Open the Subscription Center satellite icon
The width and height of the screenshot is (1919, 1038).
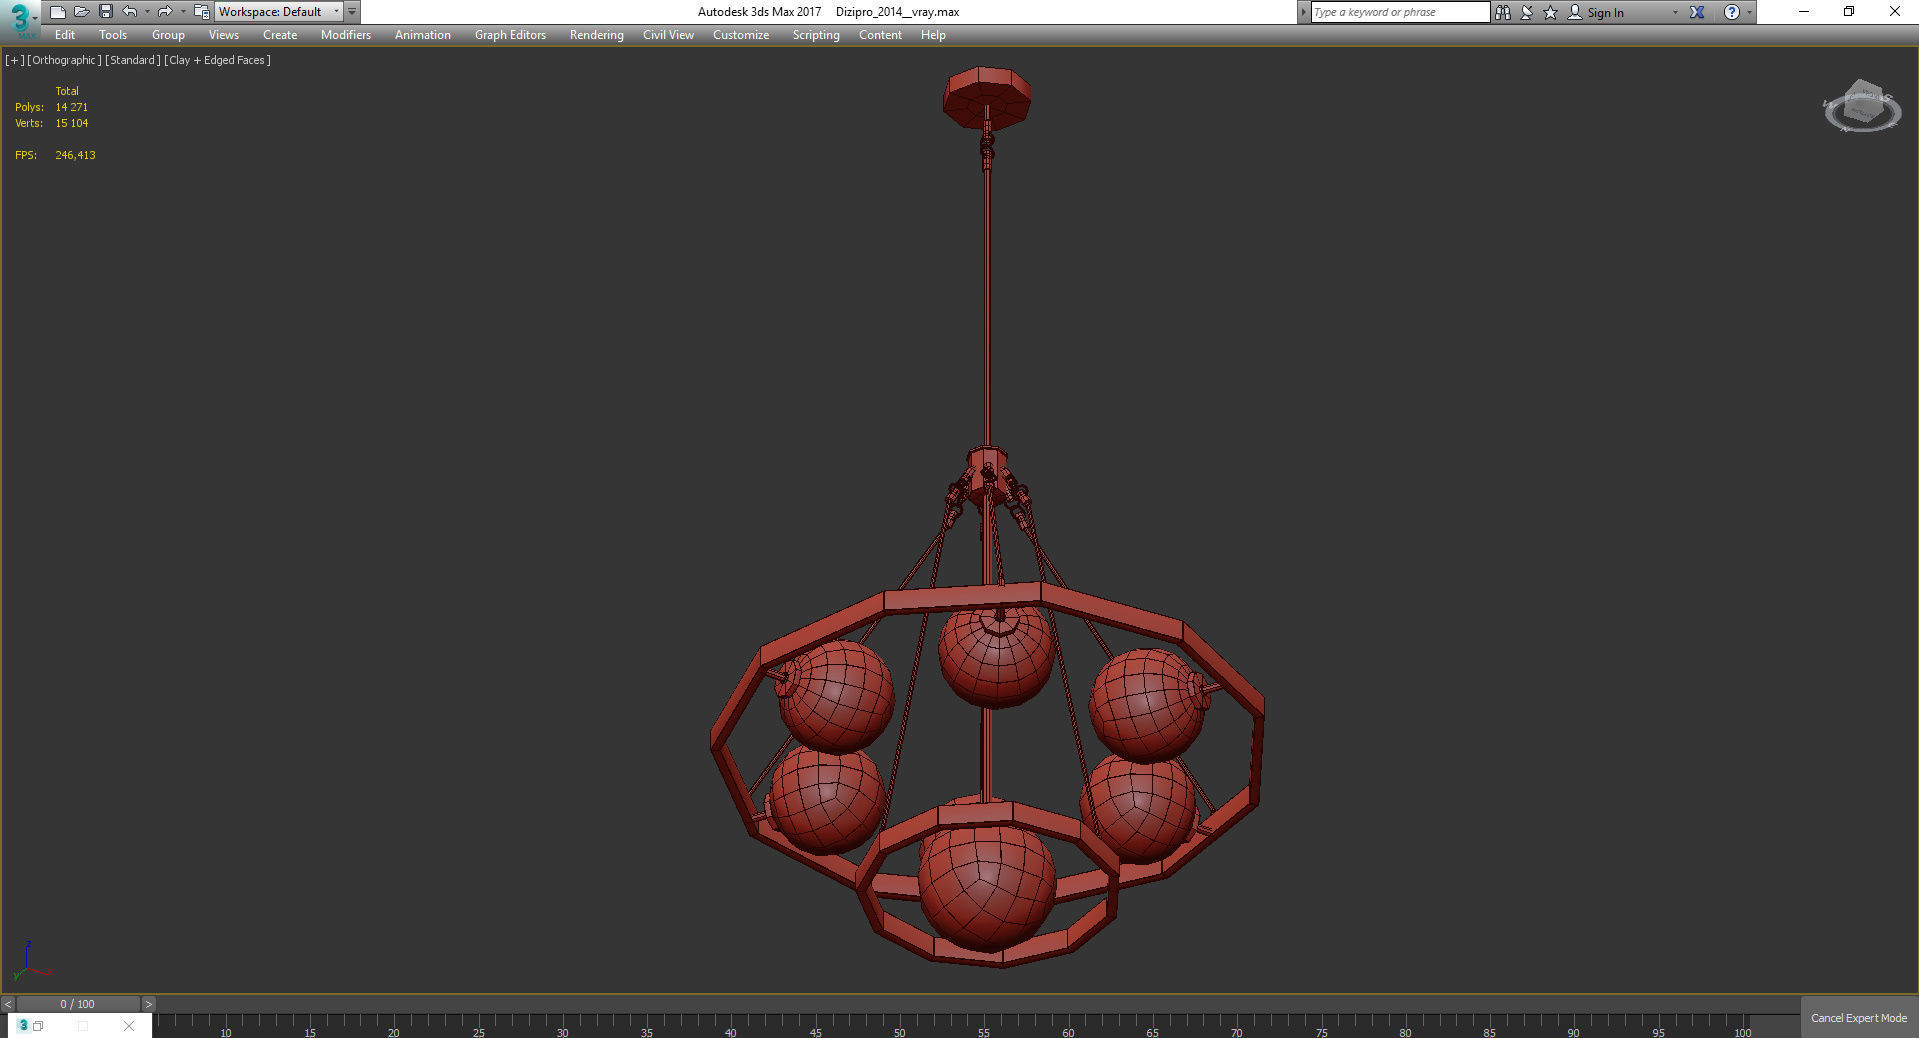click(1527, 12)
